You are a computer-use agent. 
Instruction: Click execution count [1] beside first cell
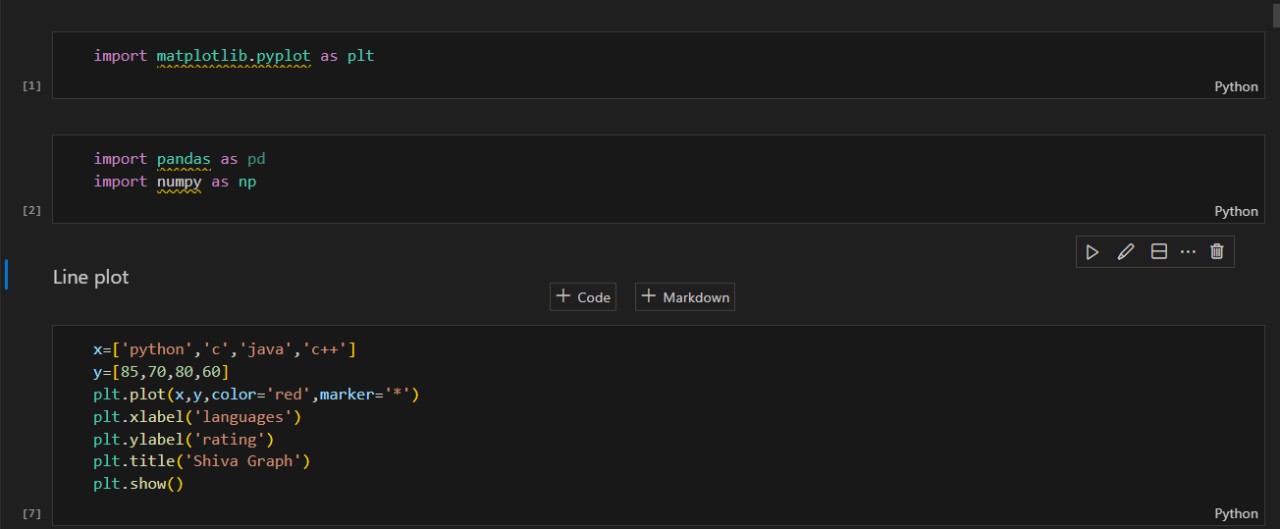32,86
